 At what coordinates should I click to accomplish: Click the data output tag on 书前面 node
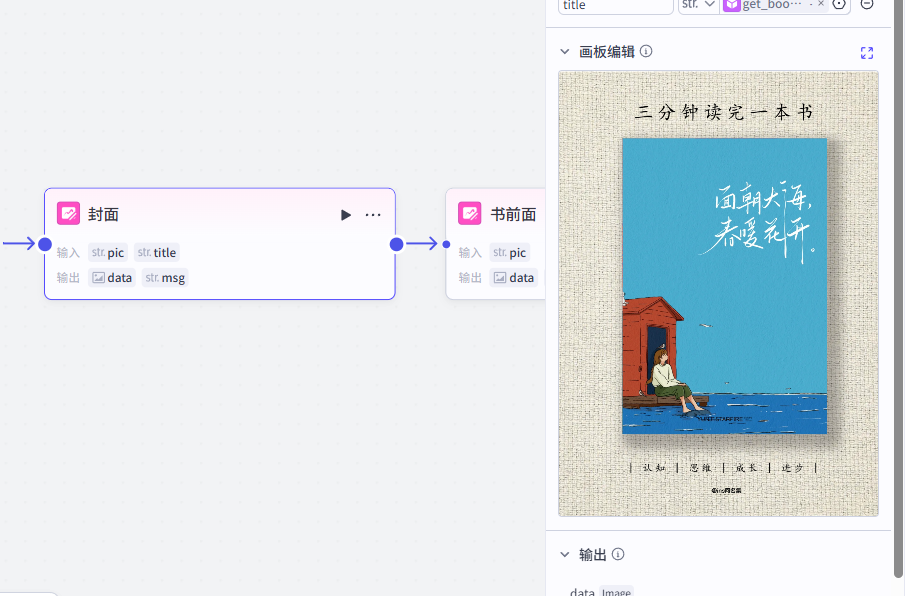tap(514, 278)
